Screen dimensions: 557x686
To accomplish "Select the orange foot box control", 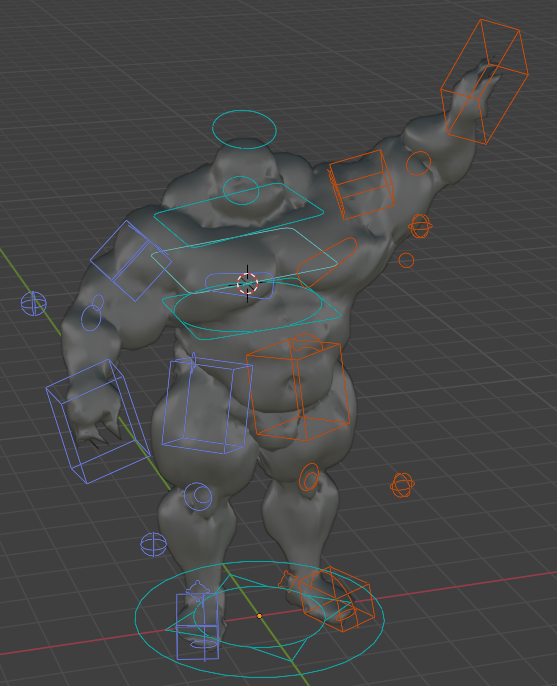I will (x=336, y=599).
